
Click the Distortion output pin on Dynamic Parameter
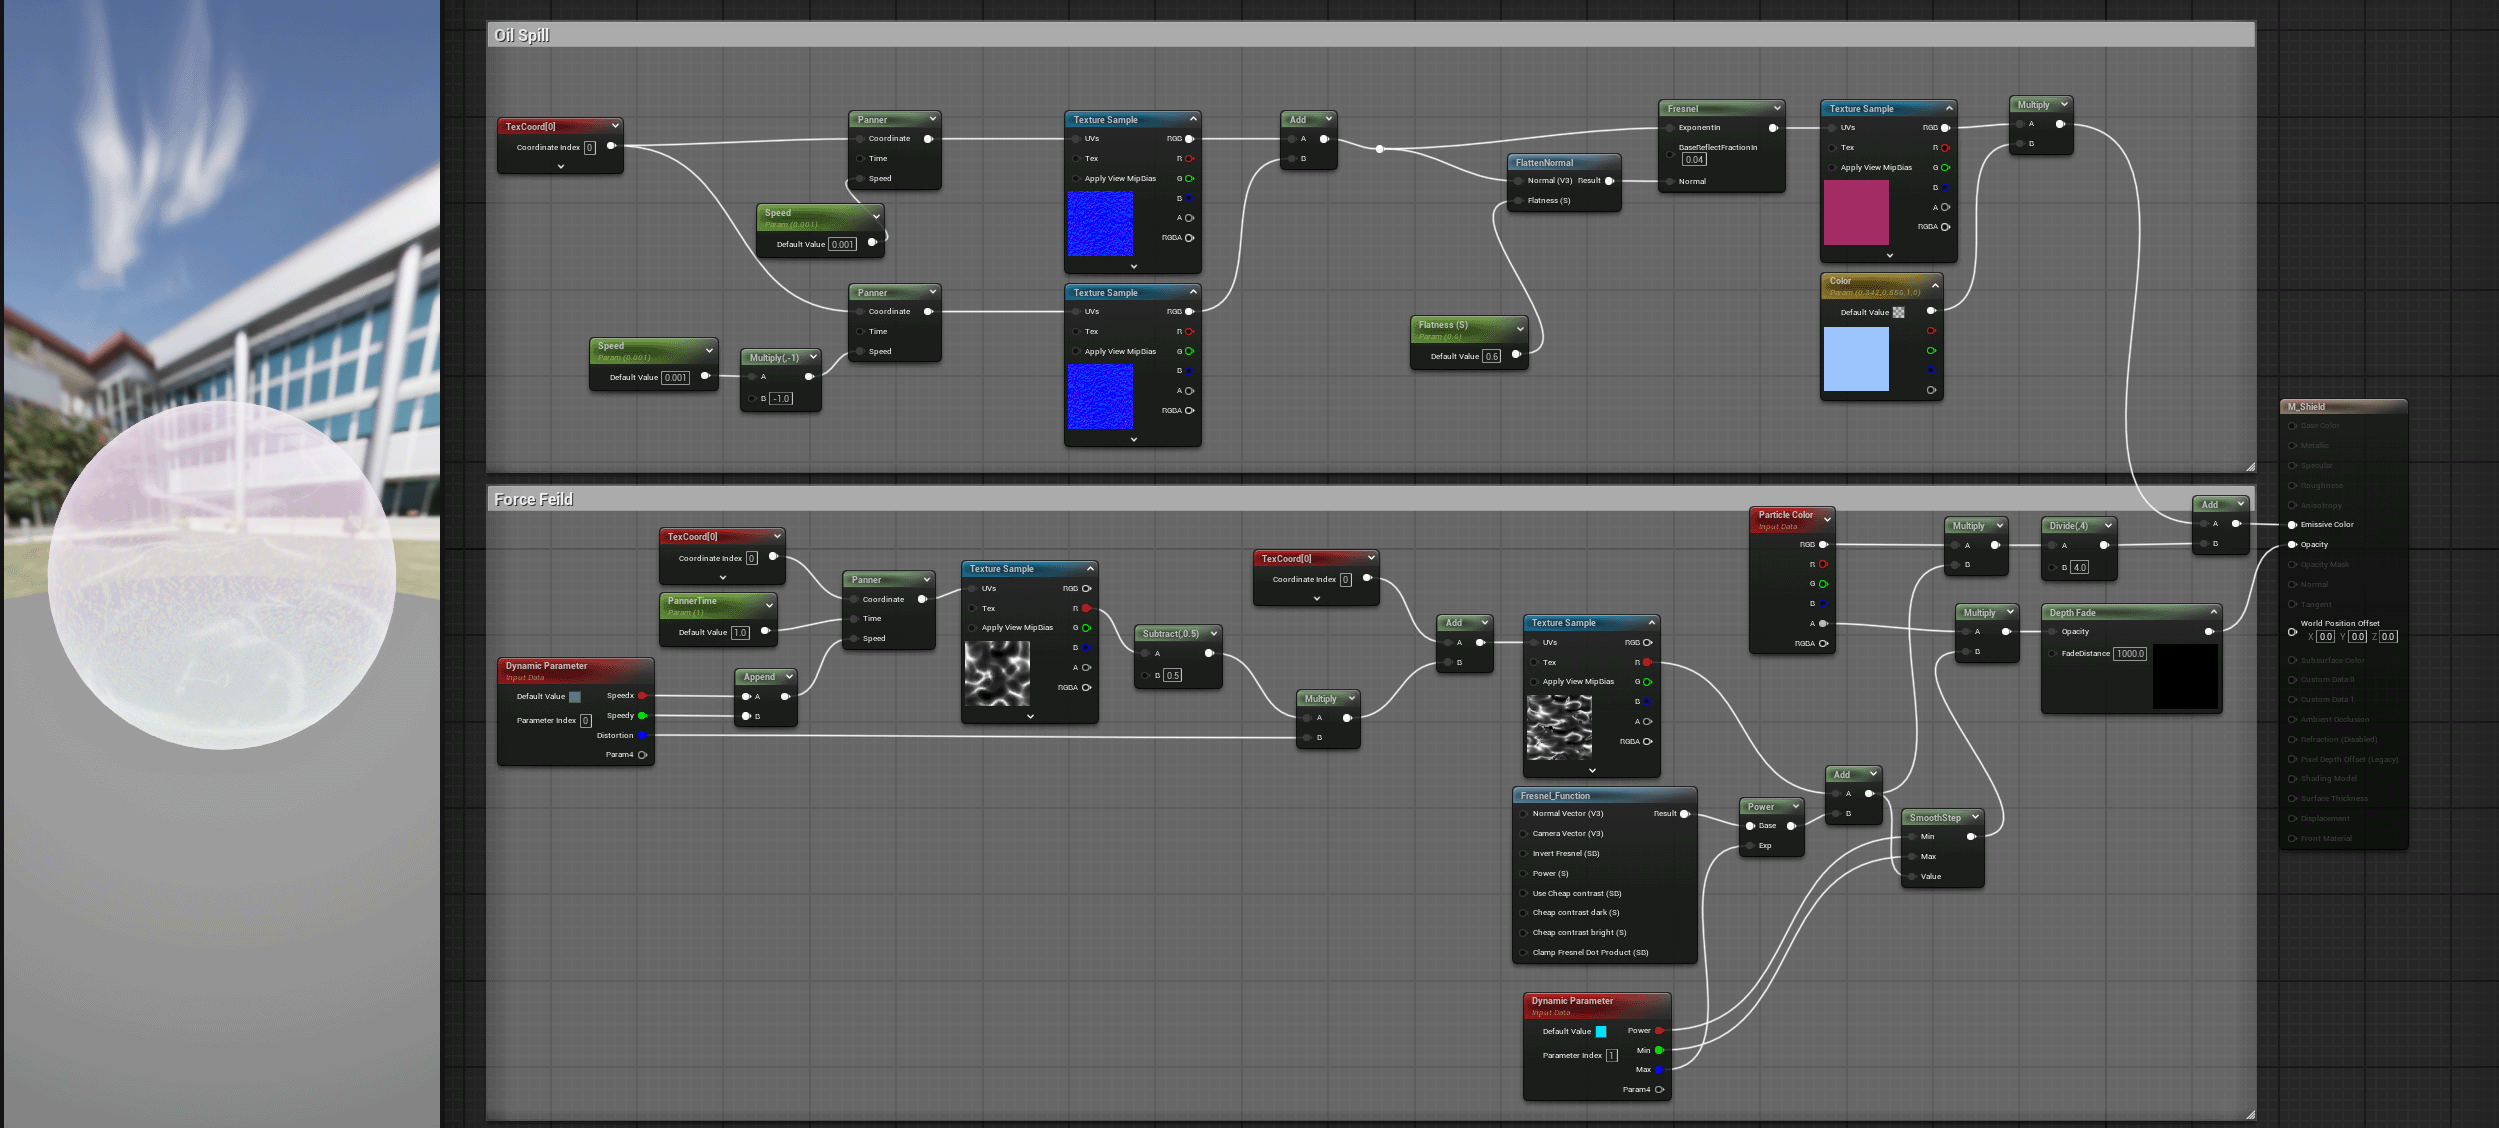642,736
